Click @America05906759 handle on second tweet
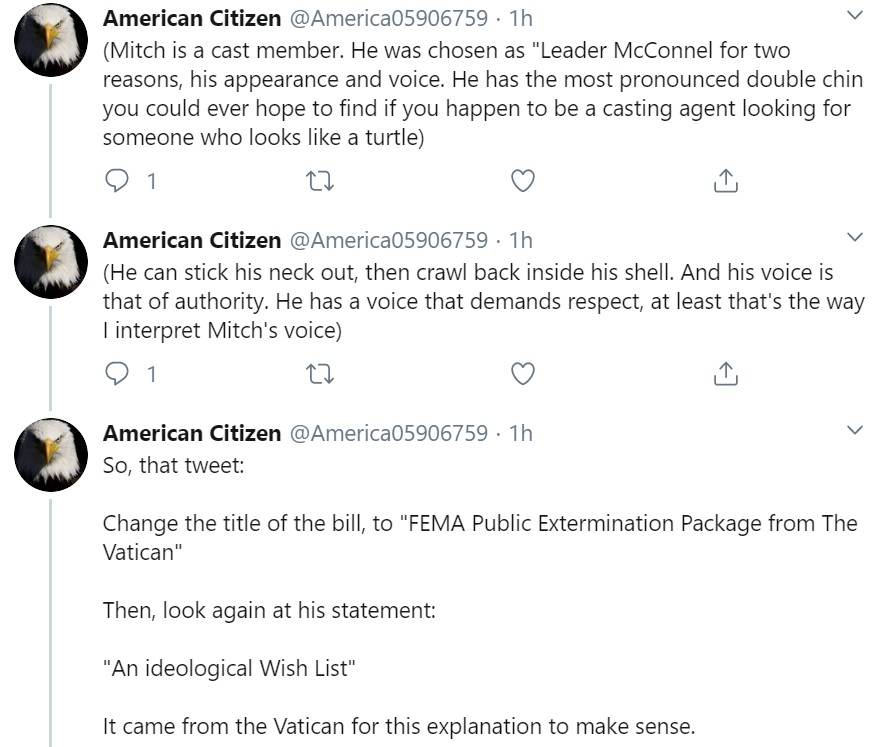Viewport: 885px width, 747px height. click(x=388, y=240)
